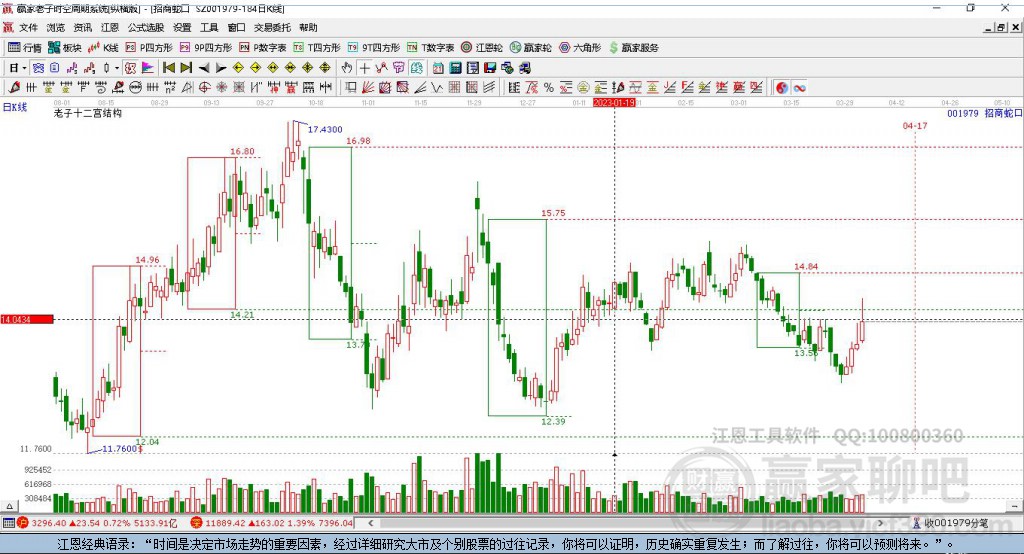
Task: Click the 04-17 dashed date marker
Action: 915,125
